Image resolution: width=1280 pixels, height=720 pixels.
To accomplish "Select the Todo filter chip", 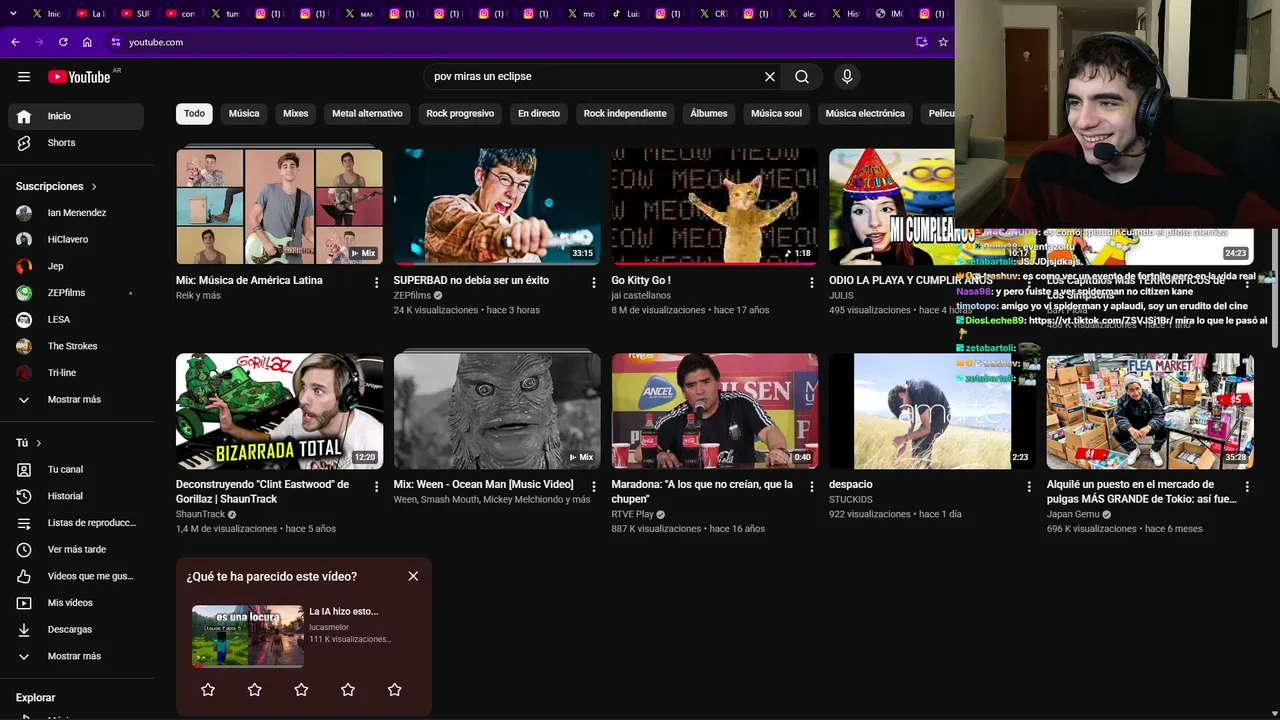I will point(194,114).
